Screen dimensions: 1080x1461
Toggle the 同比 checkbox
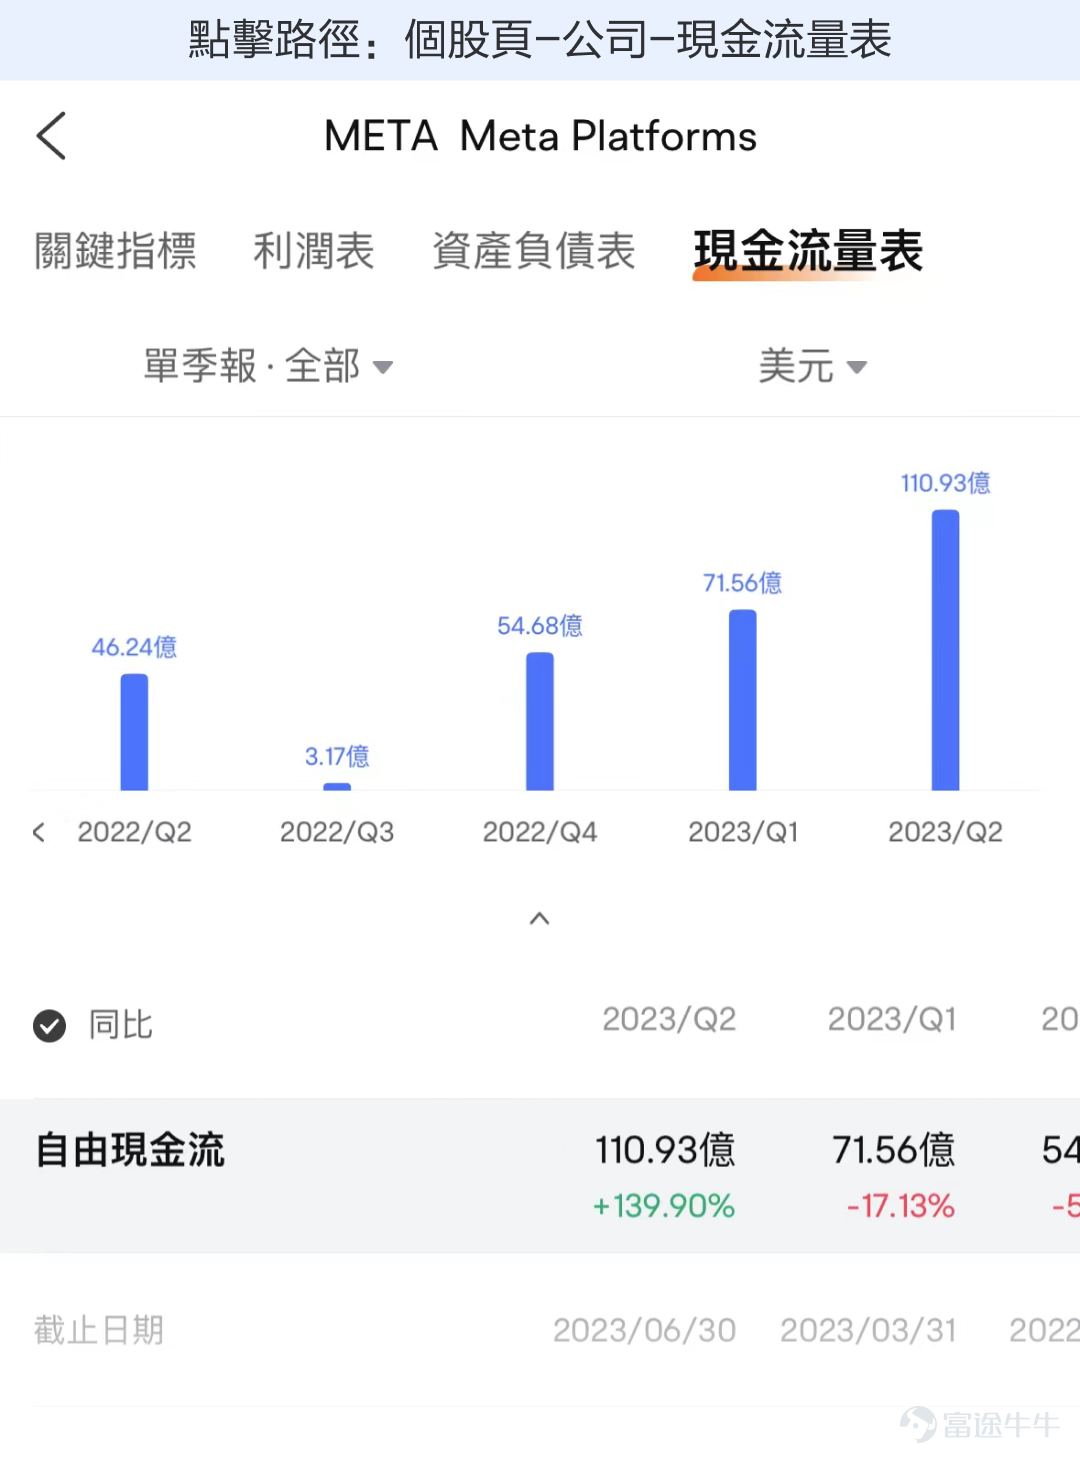tap(49, 1025)
